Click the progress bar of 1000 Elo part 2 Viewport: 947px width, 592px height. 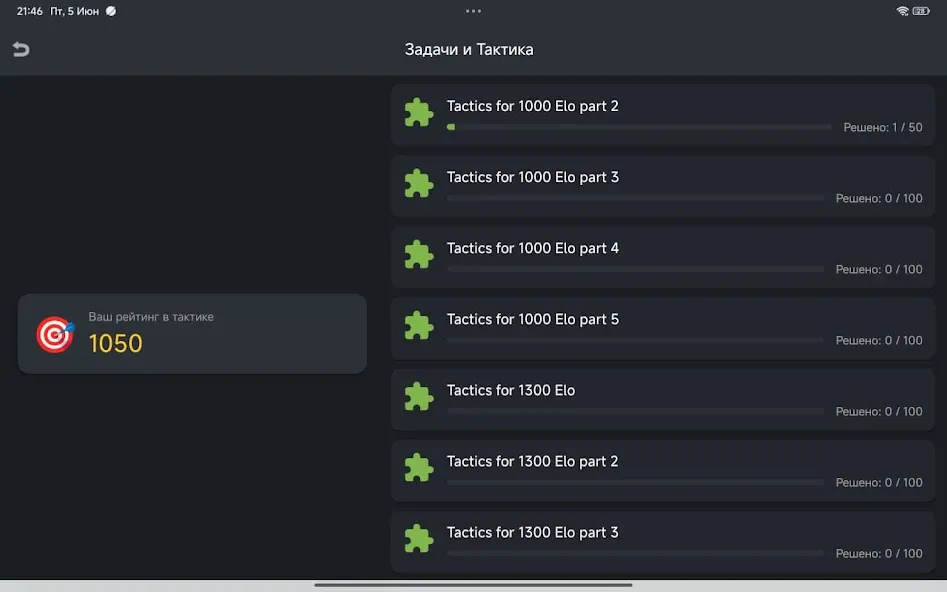639,127
